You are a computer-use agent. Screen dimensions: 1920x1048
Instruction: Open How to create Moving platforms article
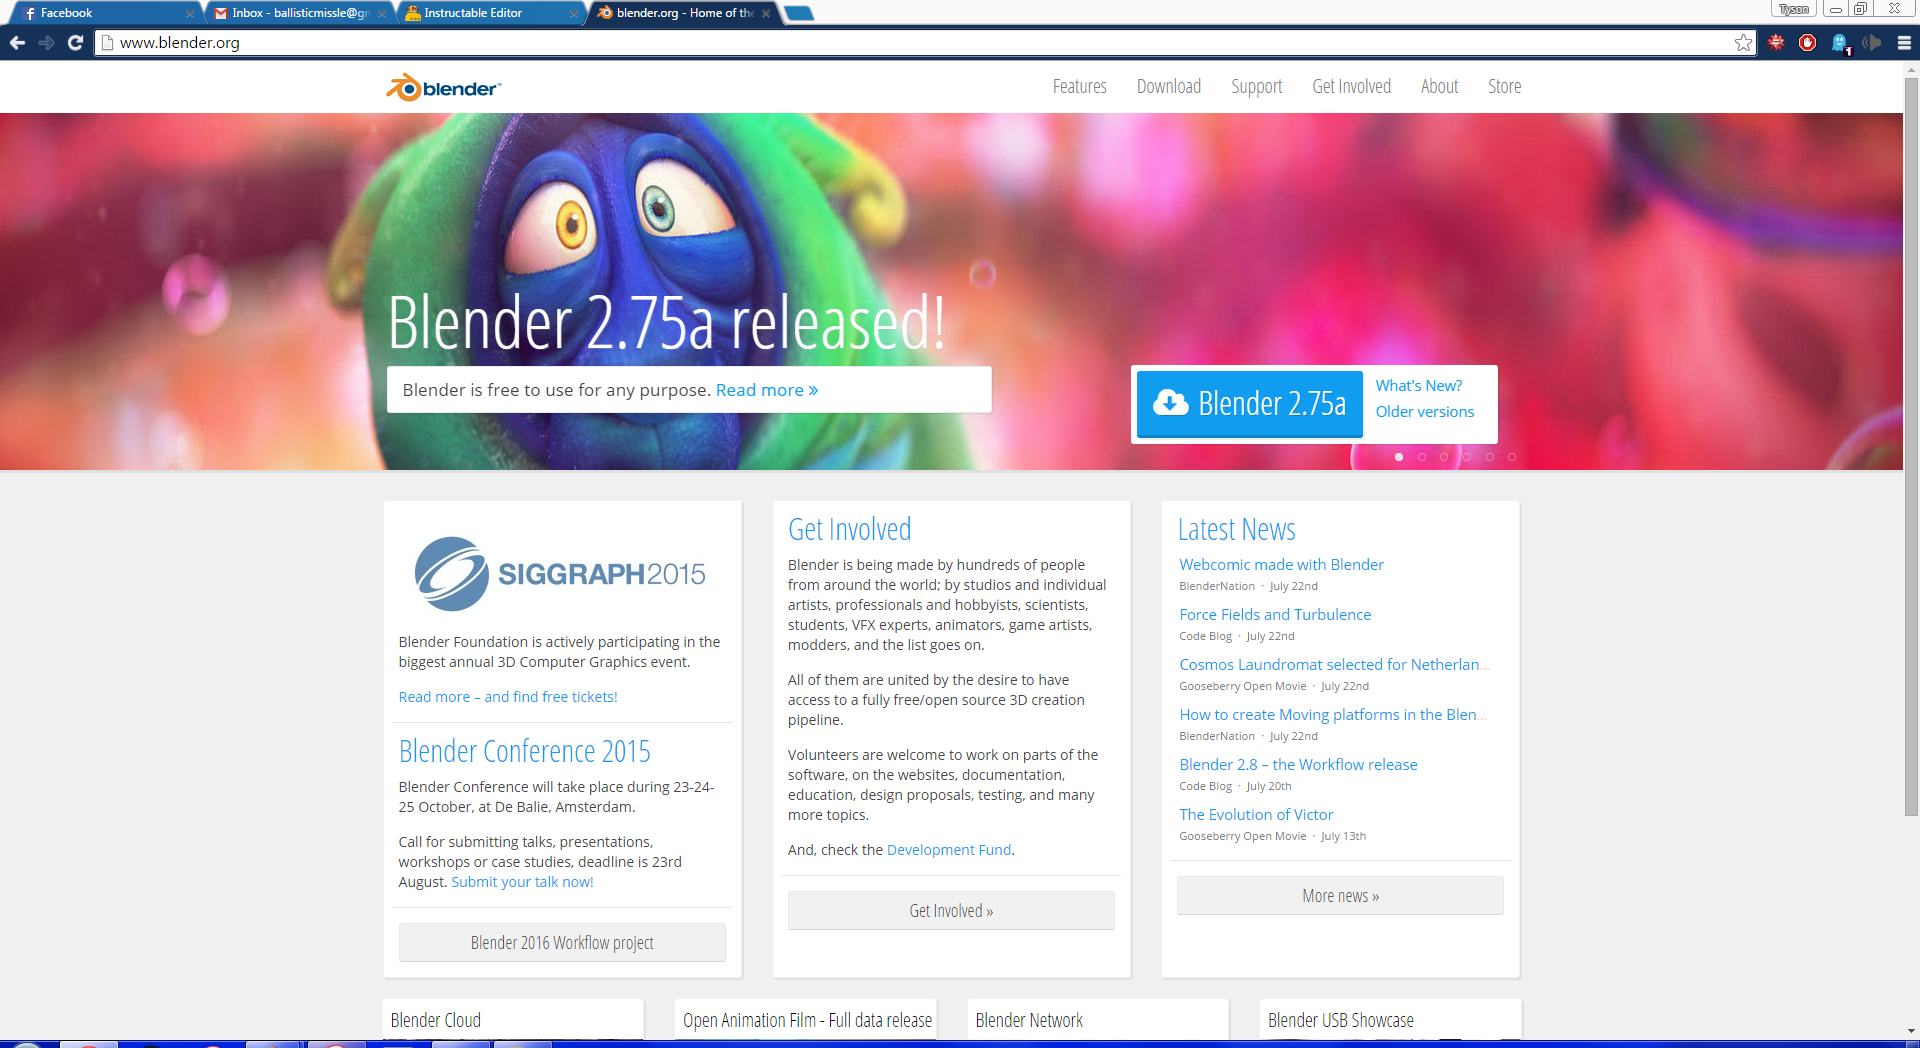[x=1332, y=715]
